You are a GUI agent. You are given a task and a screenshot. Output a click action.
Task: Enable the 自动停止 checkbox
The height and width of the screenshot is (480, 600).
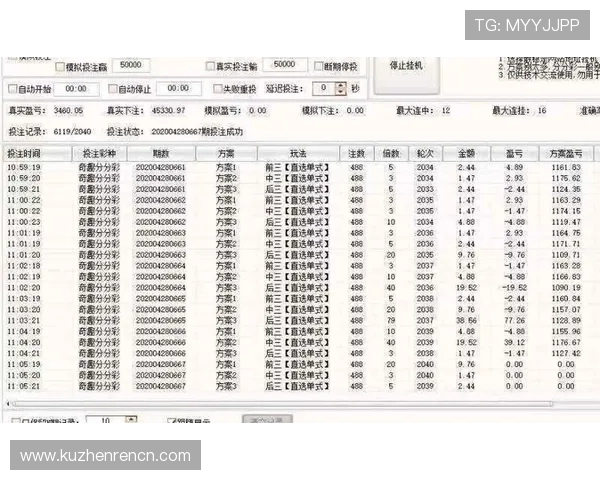pyautogui.click(x=112, y=89)
